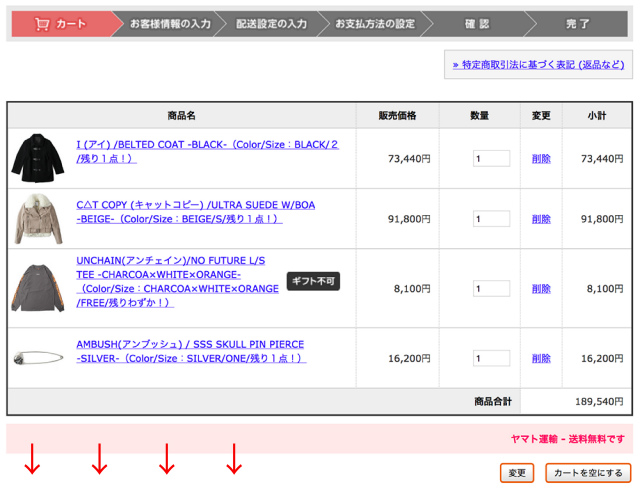
Task: Click the 変更 button below the cart
Action: [517, 473]
